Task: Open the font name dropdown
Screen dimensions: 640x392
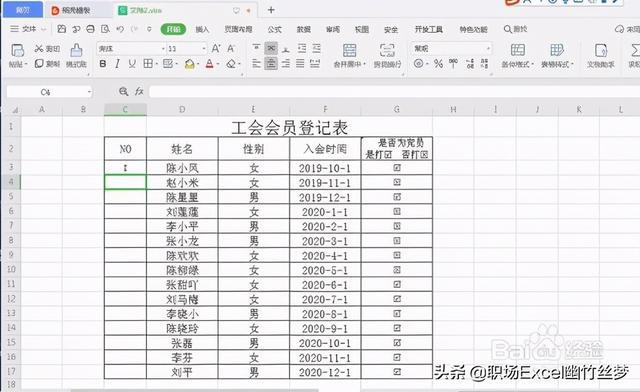Action: pyautogui.click(x=163, y=49)
